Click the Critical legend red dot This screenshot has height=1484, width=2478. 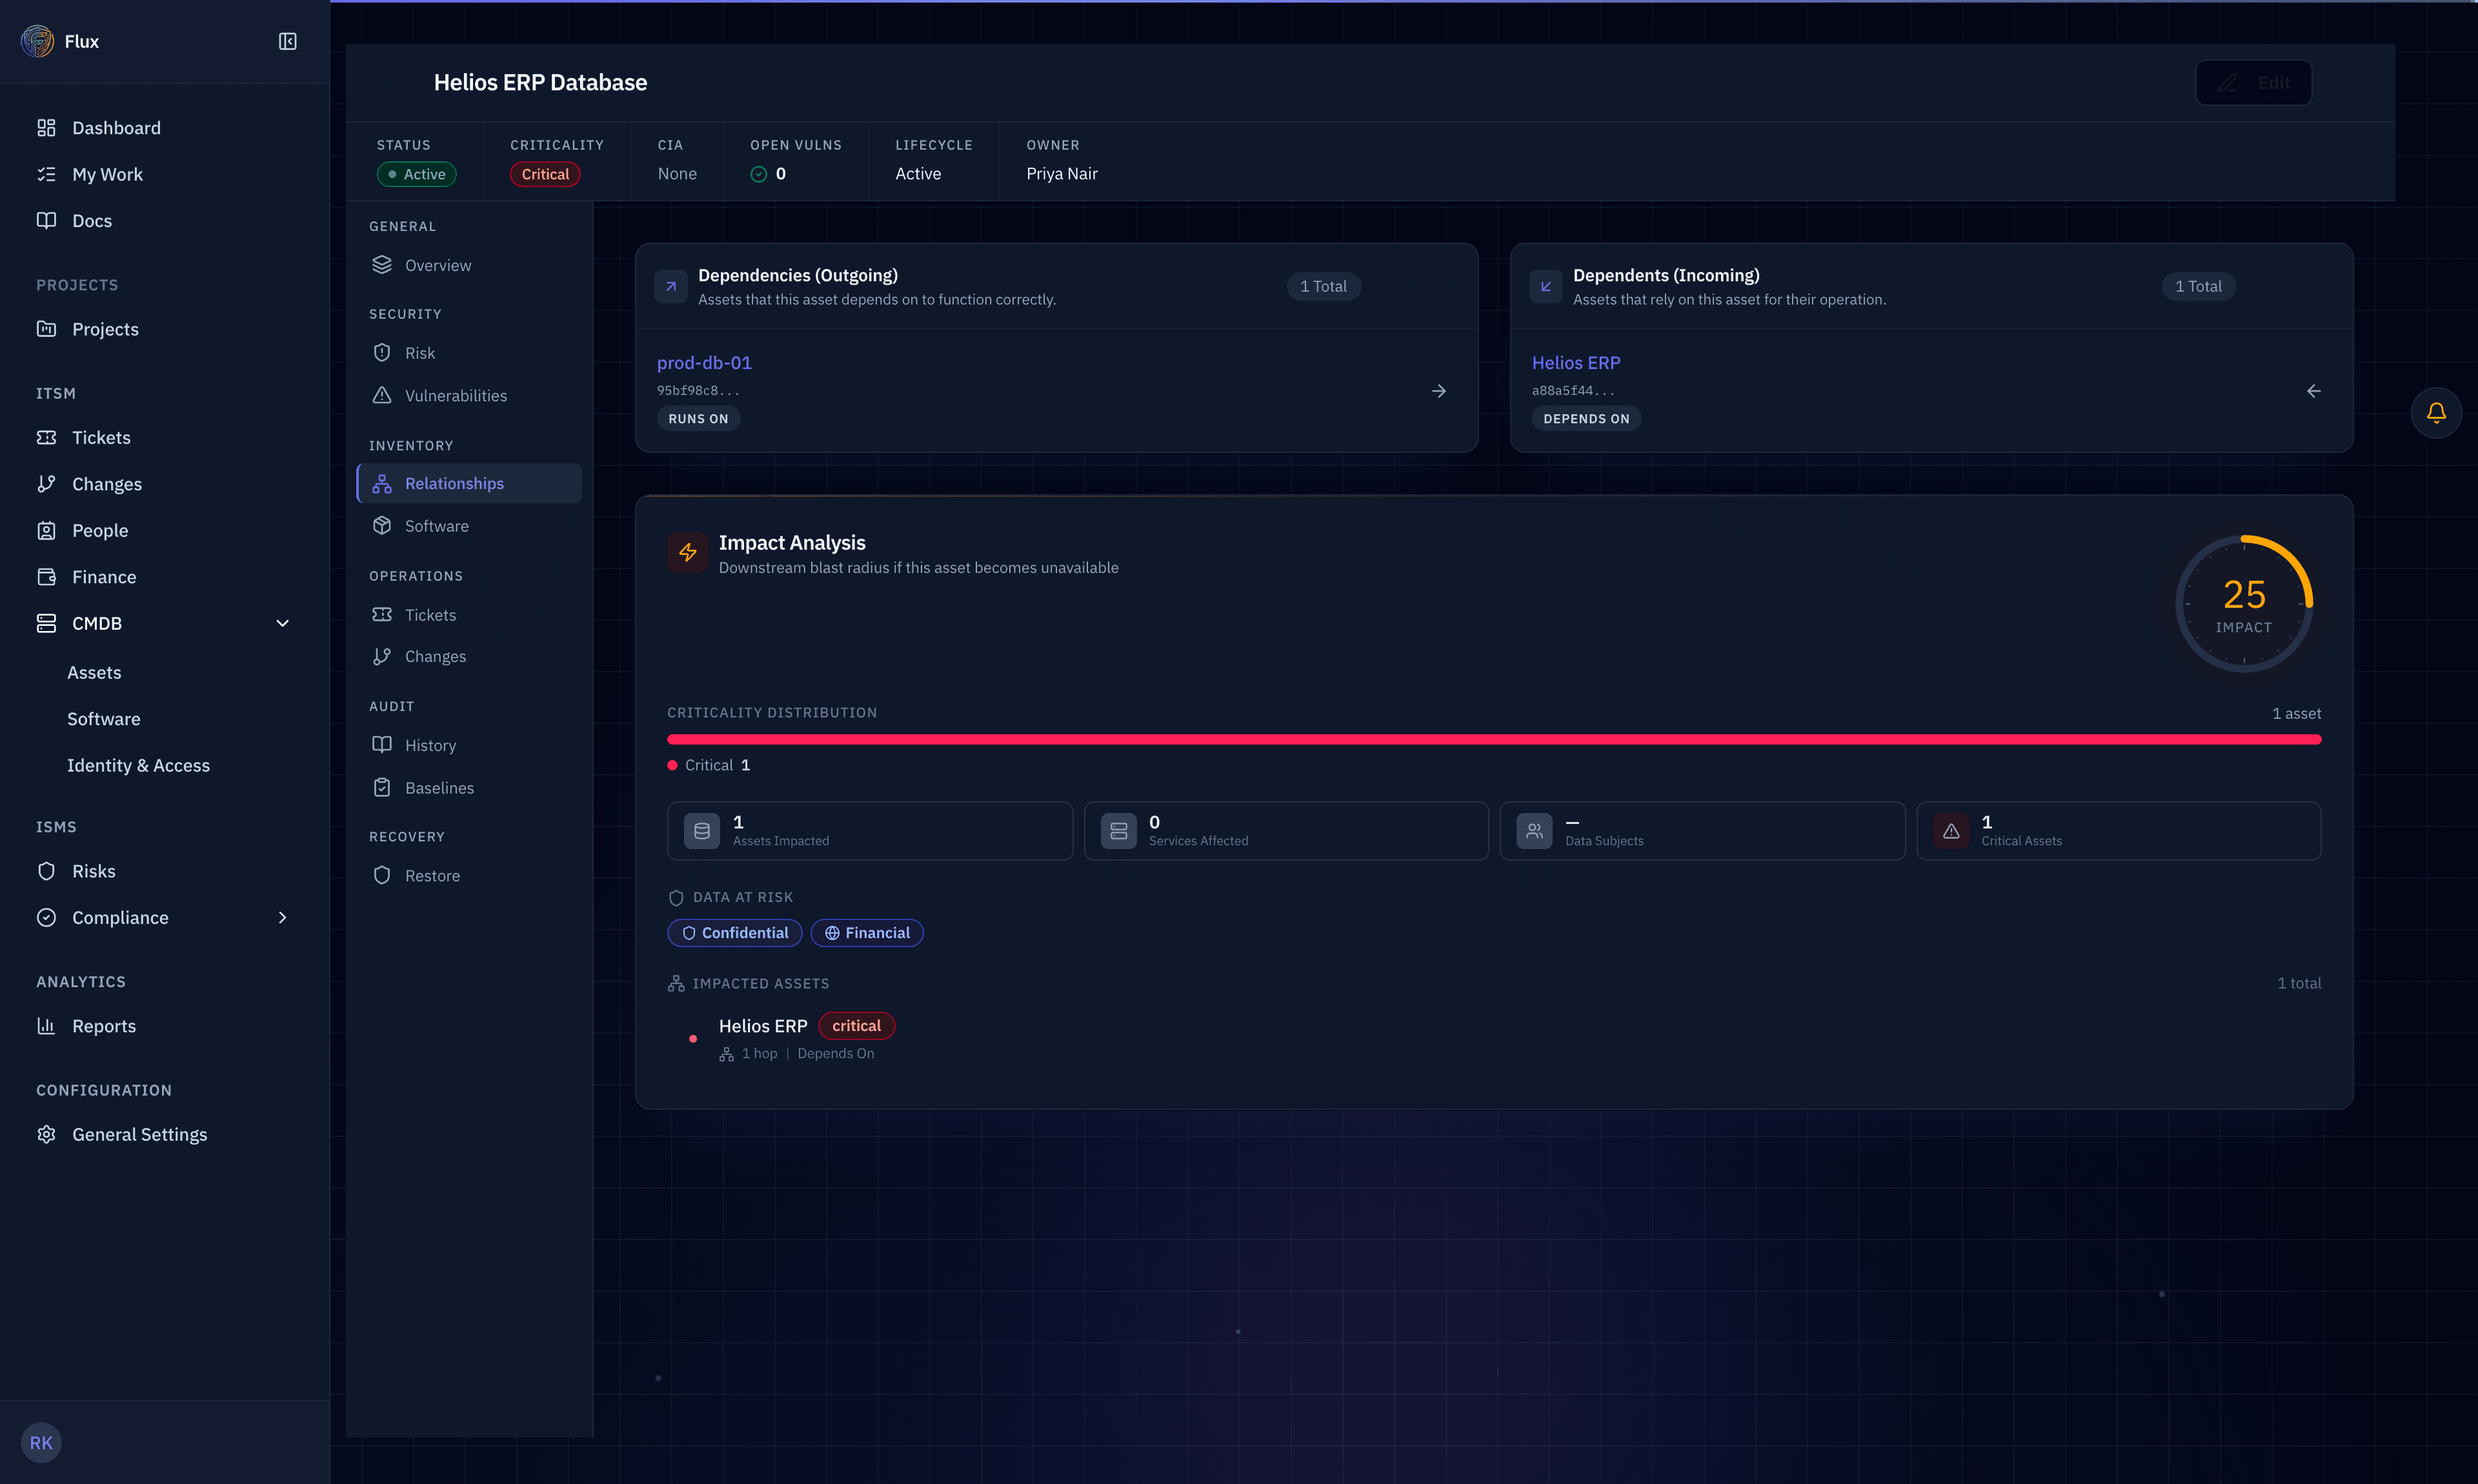672,766
